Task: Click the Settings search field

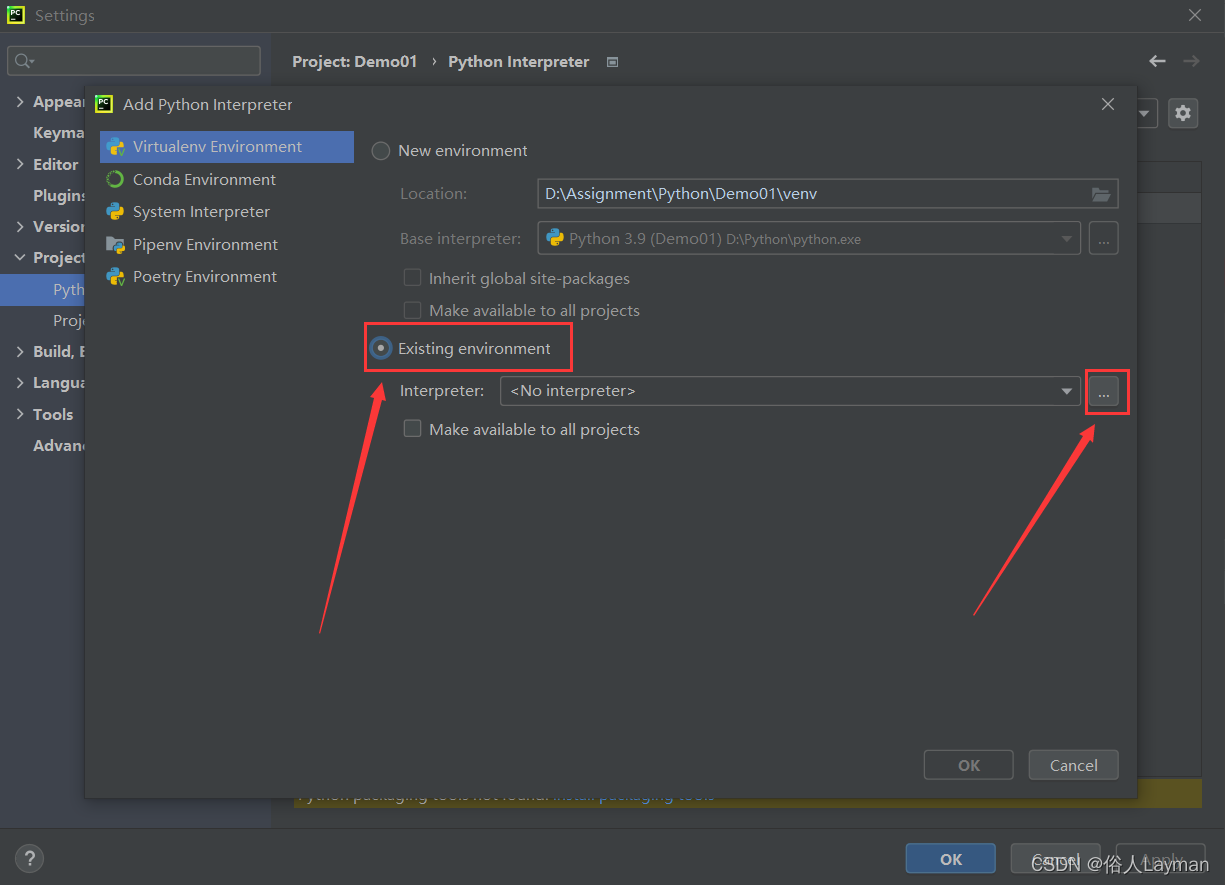Action: pyautogui.click(x=134, y=61)
